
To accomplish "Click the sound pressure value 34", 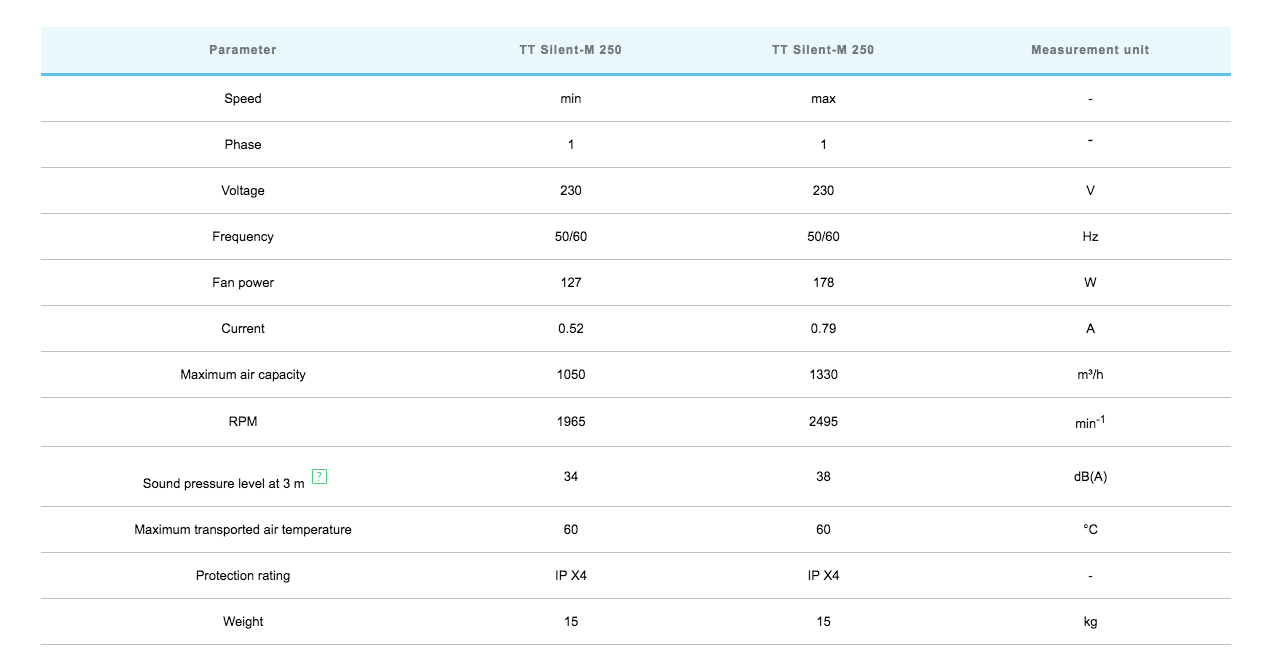I will (571, 477).
